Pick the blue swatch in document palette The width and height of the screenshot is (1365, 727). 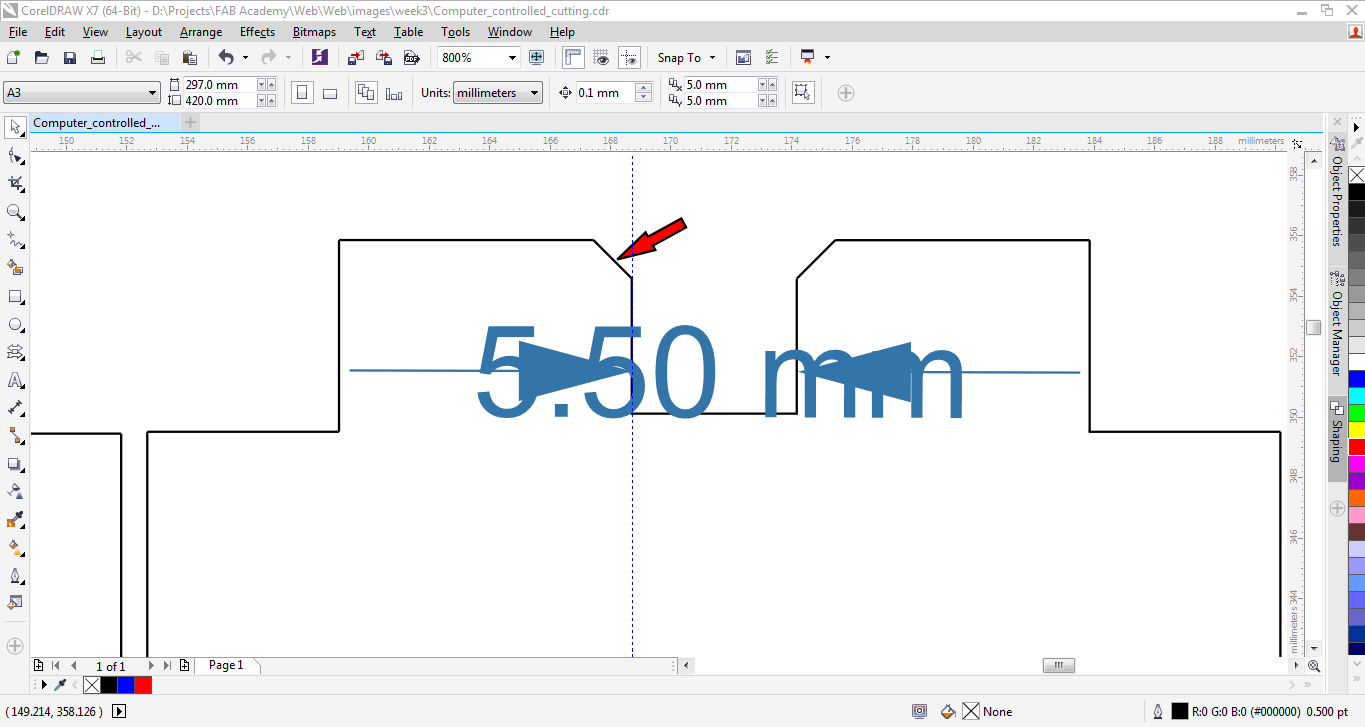coord(126,685)
